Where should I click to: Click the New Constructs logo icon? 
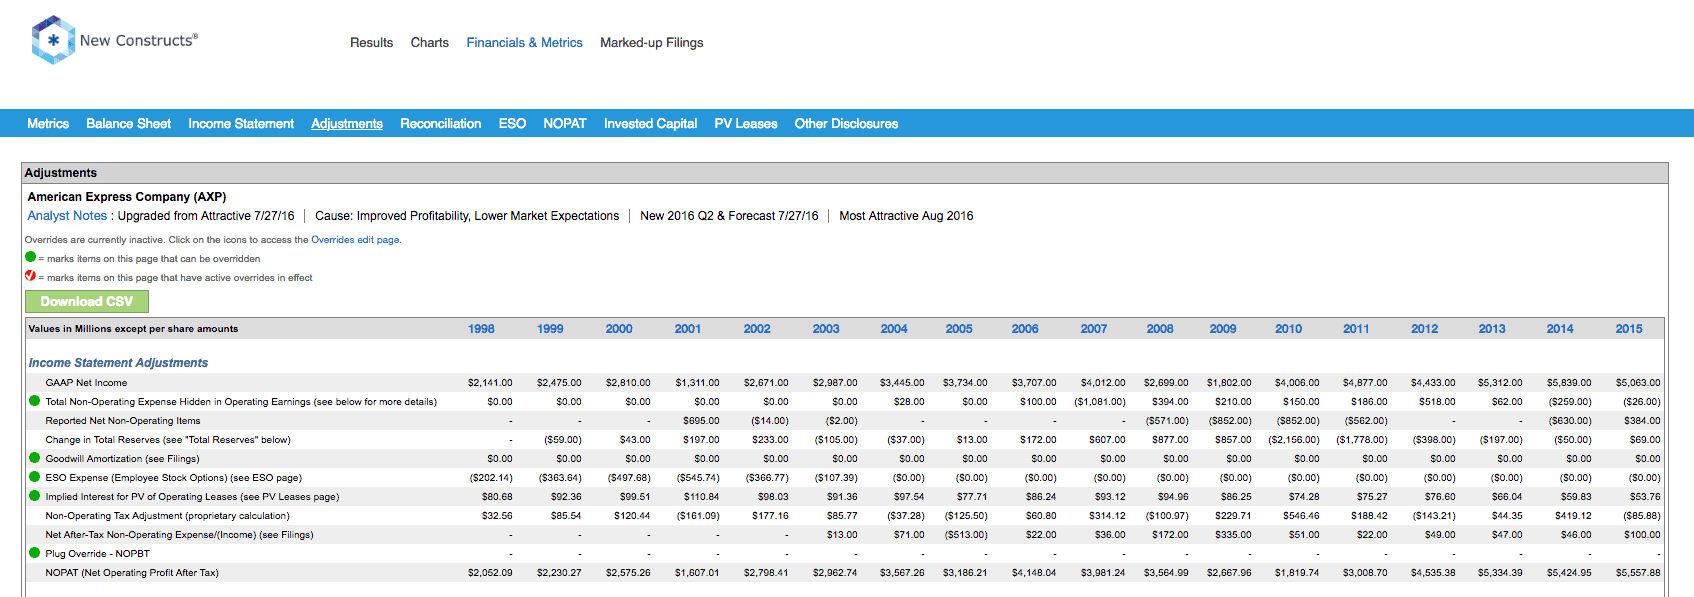(53, 40)
